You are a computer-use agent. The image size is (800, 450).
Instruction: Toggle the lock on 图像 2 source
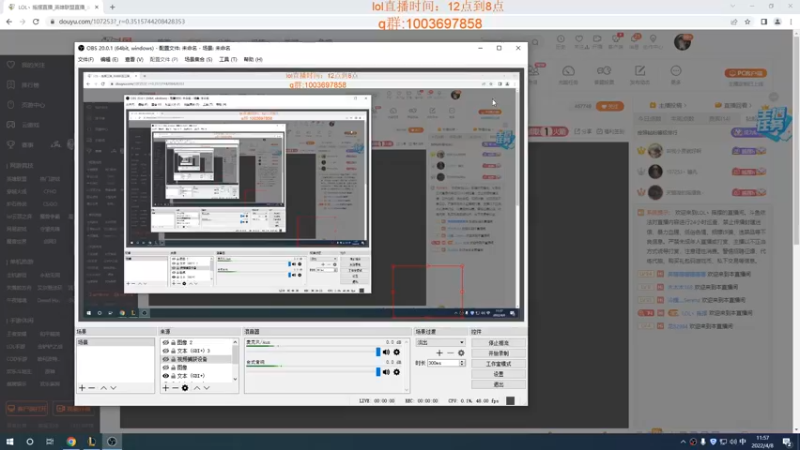click(x=173, y=342)
